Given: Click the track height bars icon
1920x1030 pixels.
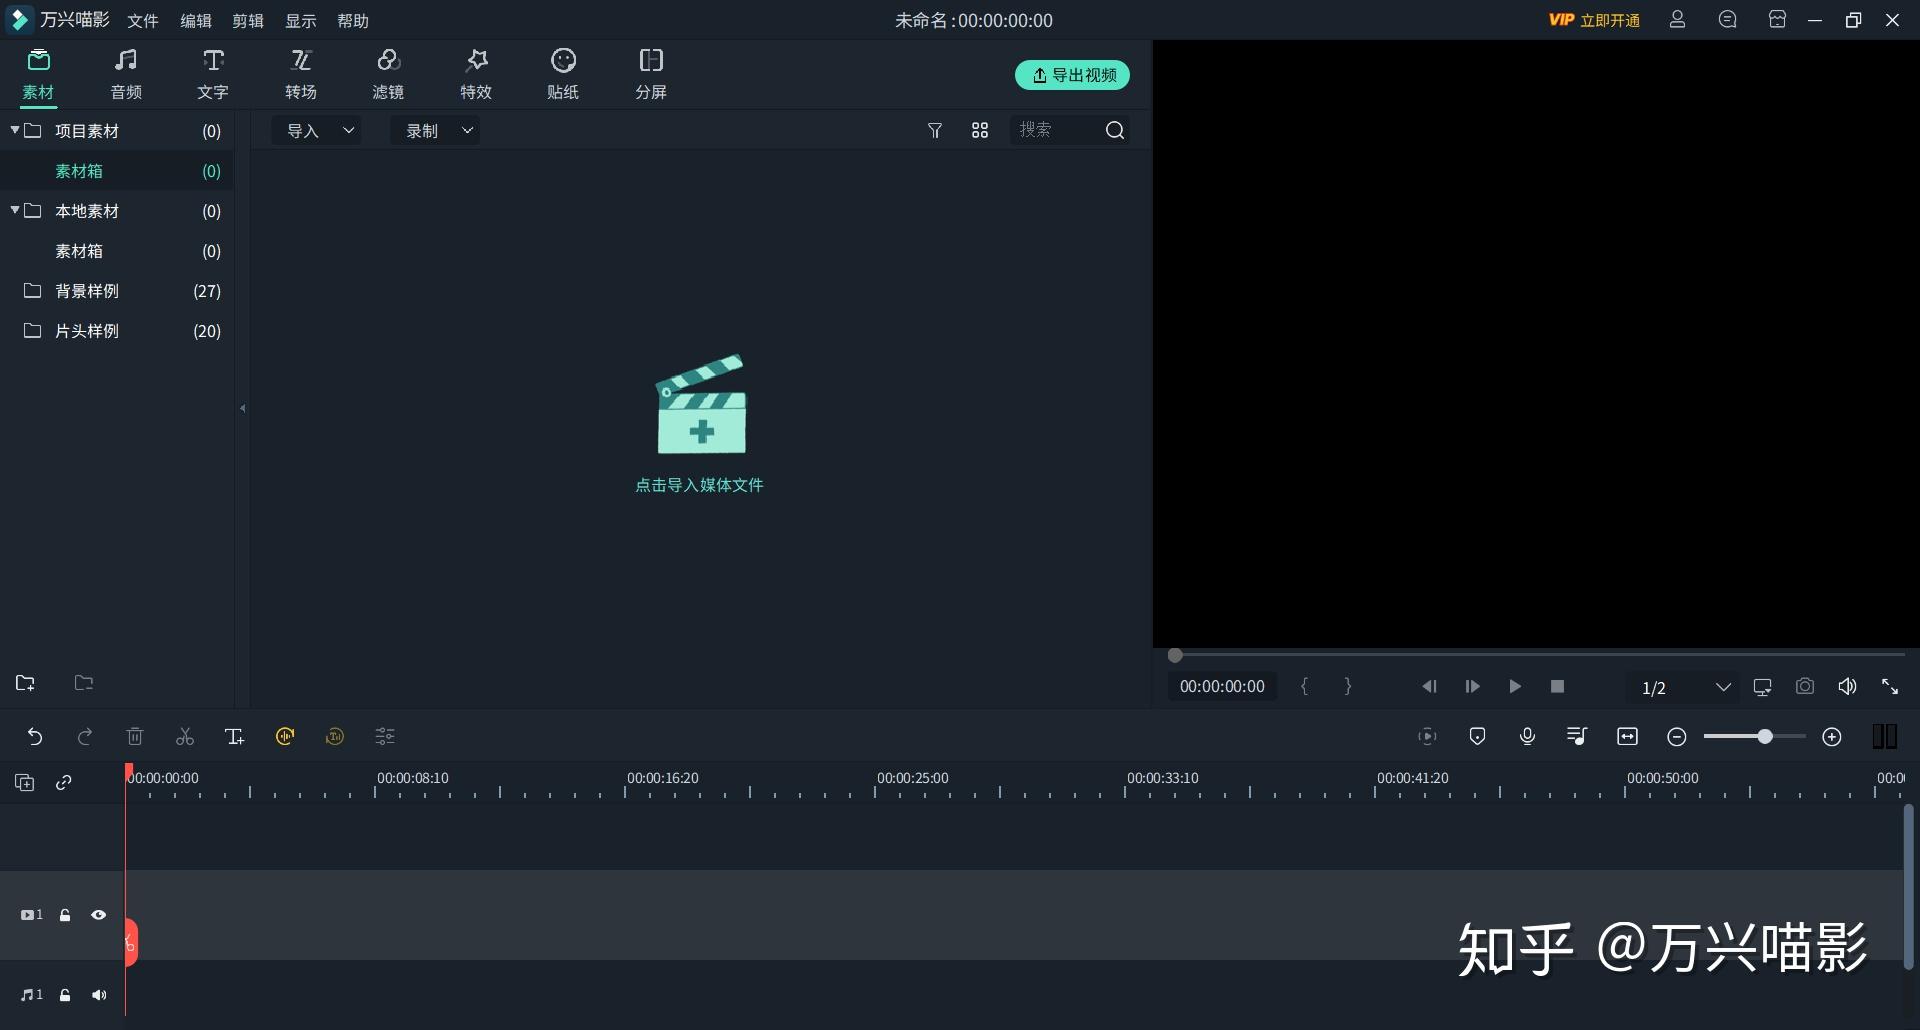Looking at the screenshot, I should point(1885,737).
